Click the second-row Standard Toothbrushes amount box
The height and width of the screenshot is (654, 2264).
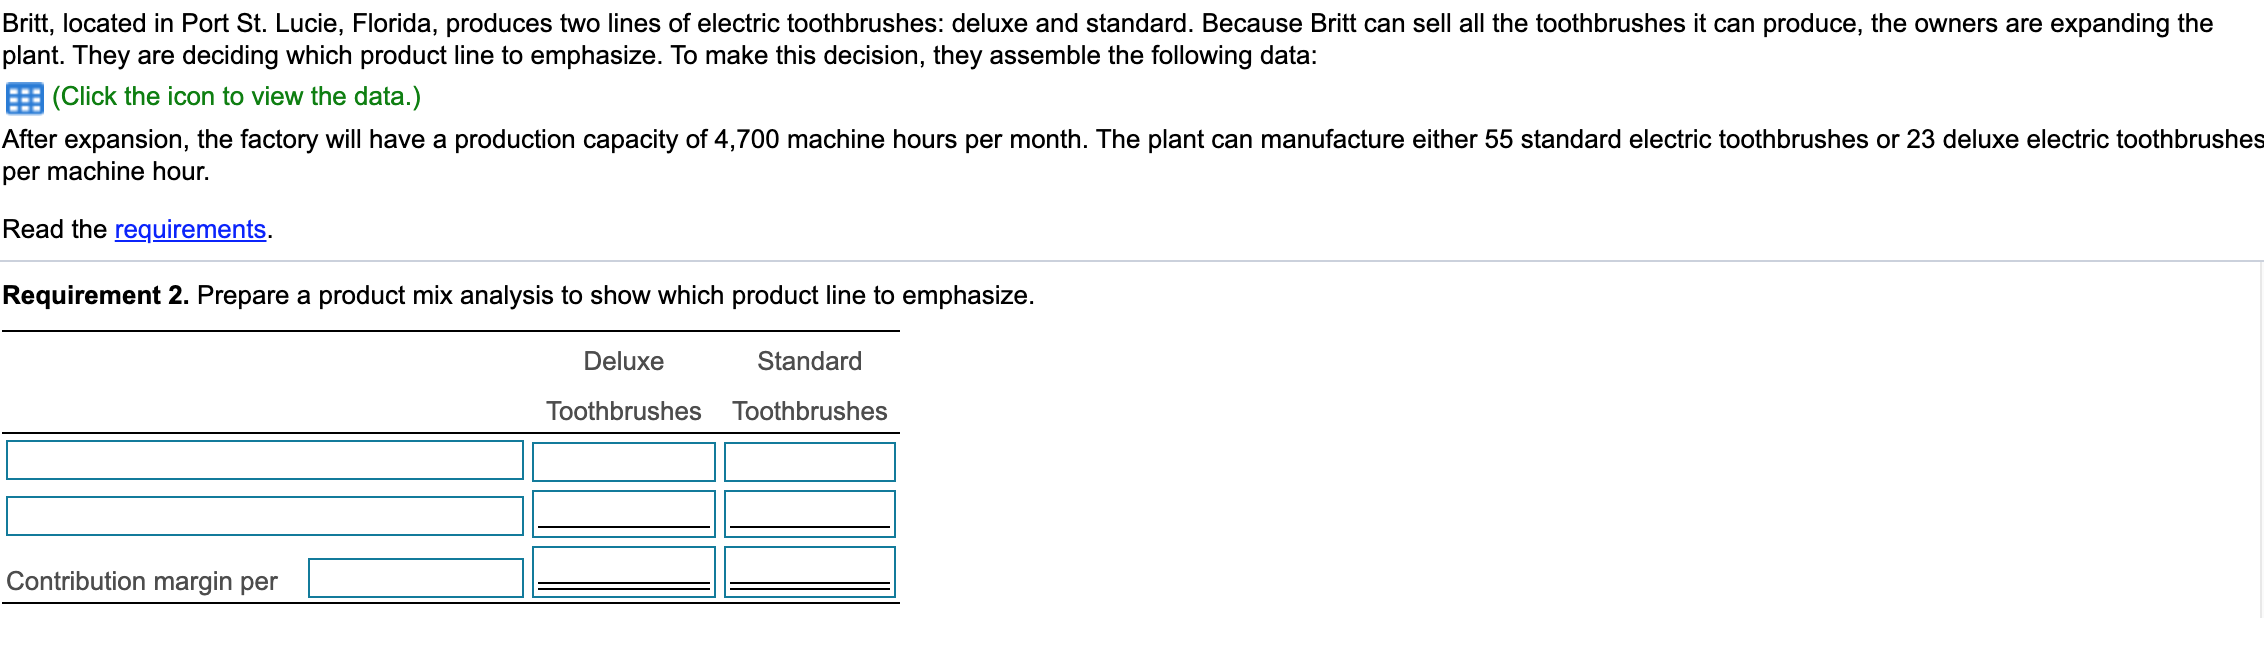pos(808,512)
